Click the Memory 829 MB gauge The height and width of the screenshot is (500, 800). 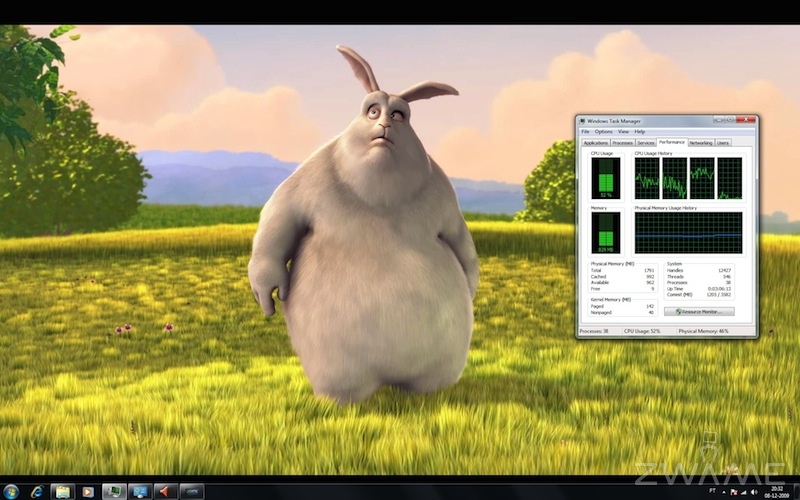606,233
